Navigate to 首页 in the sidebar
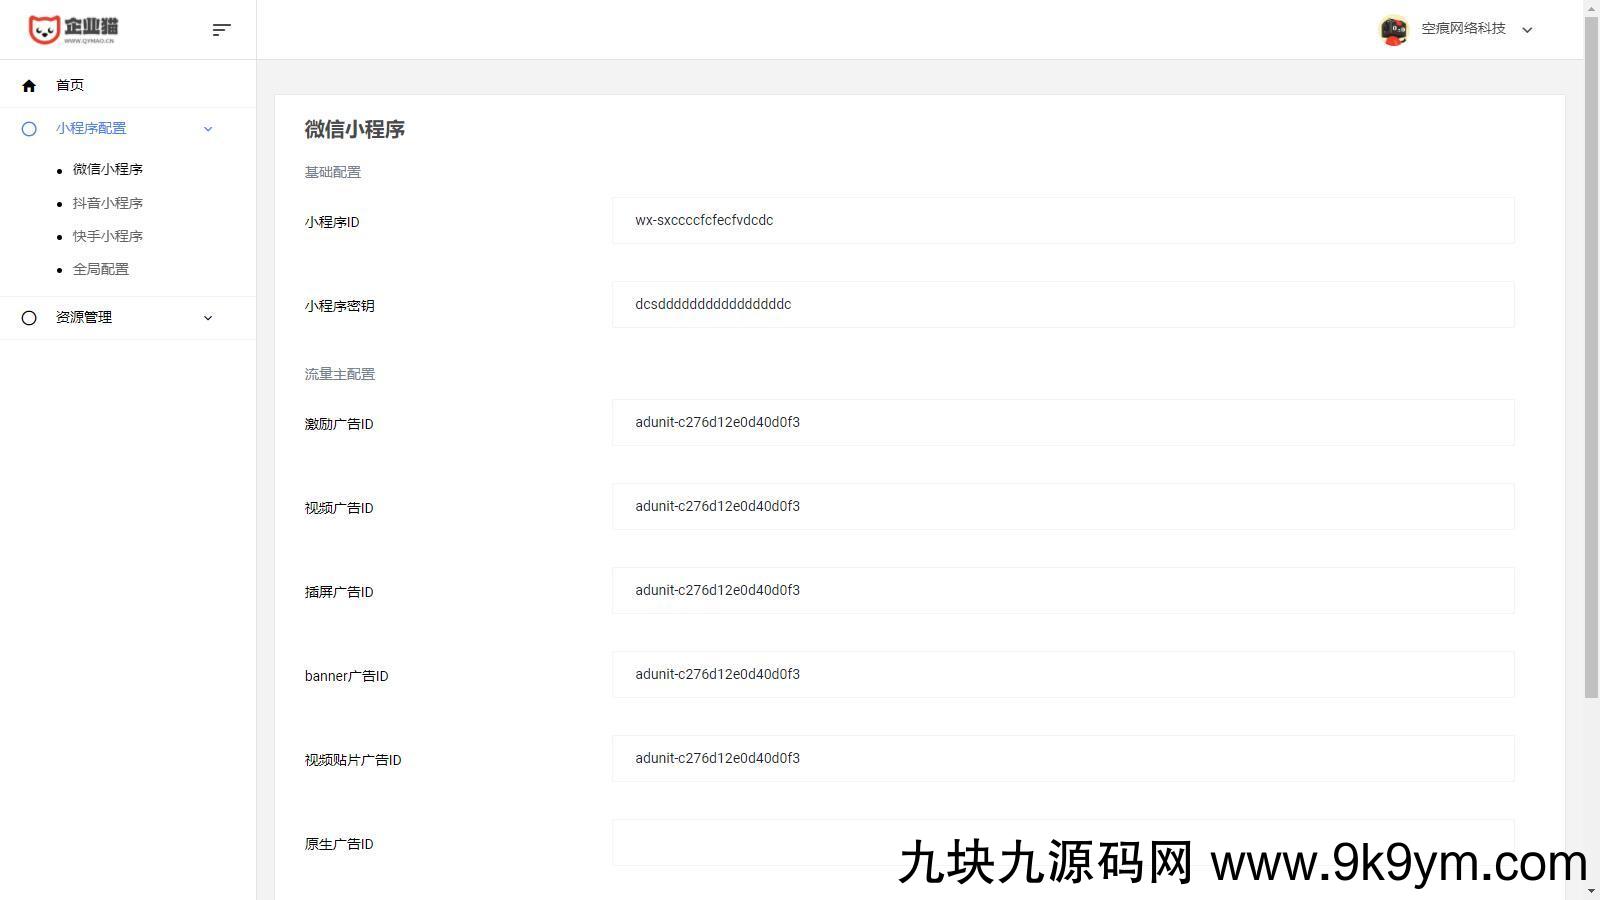 pyautogui.click(x=70, y=86)
